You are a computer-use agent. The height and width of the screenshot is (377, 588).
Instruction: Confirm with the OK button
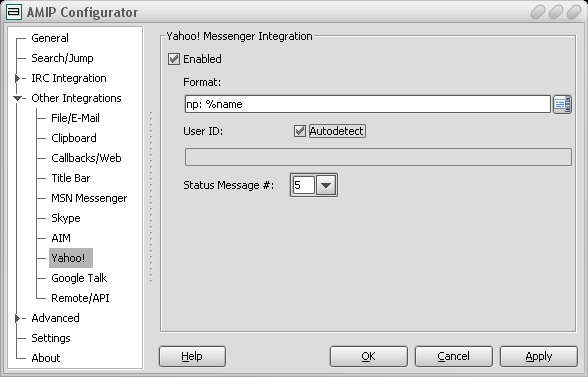369,356
